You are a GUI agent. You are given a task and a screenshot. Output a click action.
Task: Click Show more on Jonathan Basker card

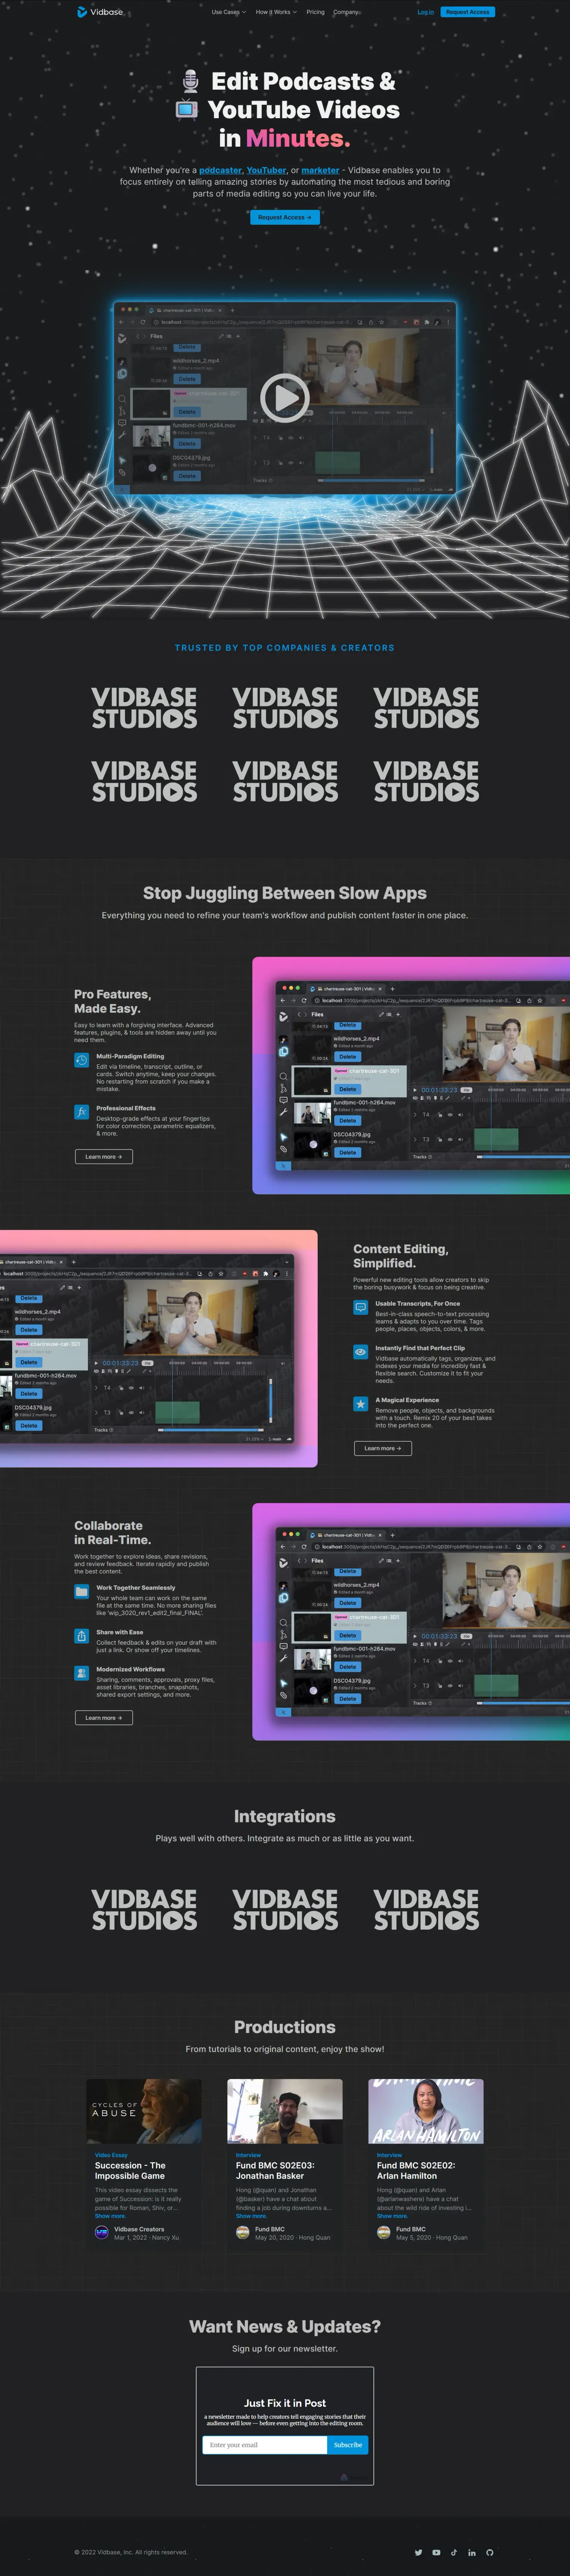(x=251, y=2216)
